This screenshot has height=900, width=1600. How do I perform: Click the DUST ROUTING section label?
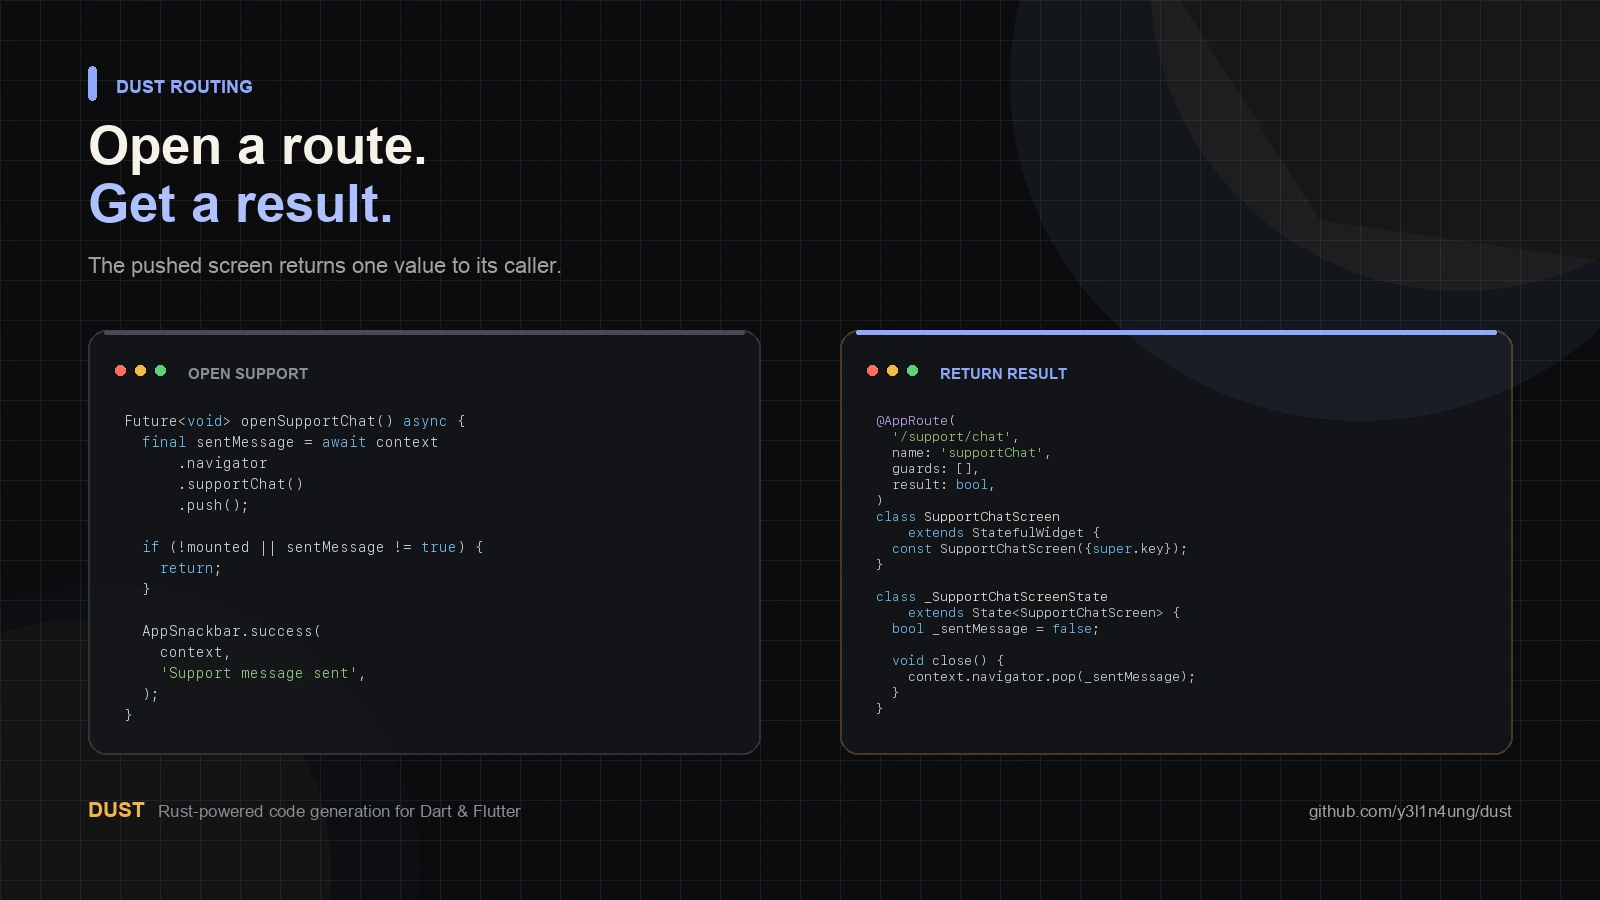click(184, 87)
